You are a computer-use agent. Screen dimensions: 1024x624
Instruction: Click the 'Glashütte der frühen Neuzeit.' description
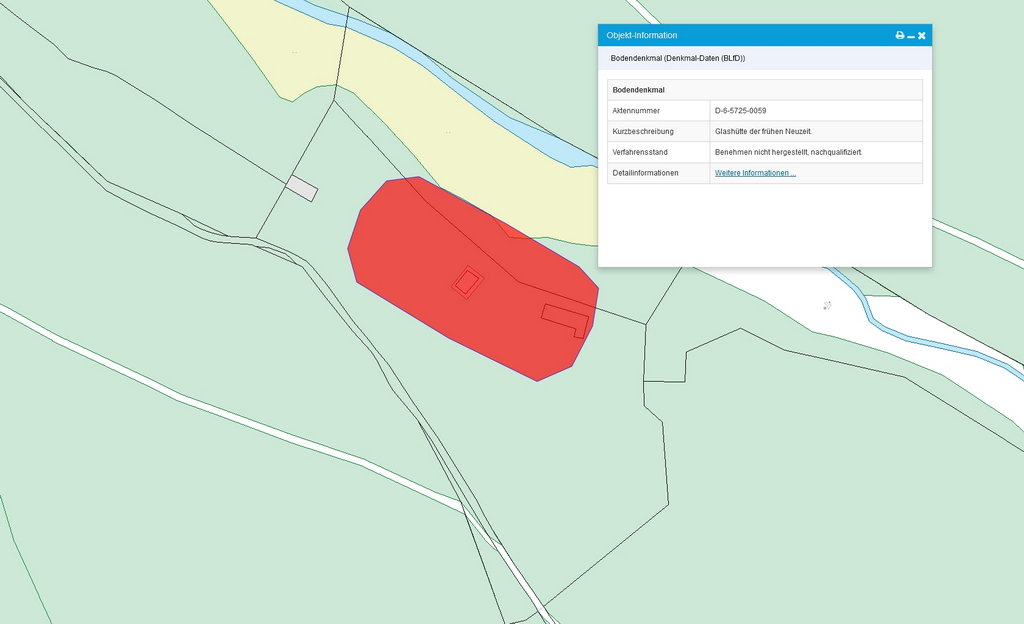763,131
